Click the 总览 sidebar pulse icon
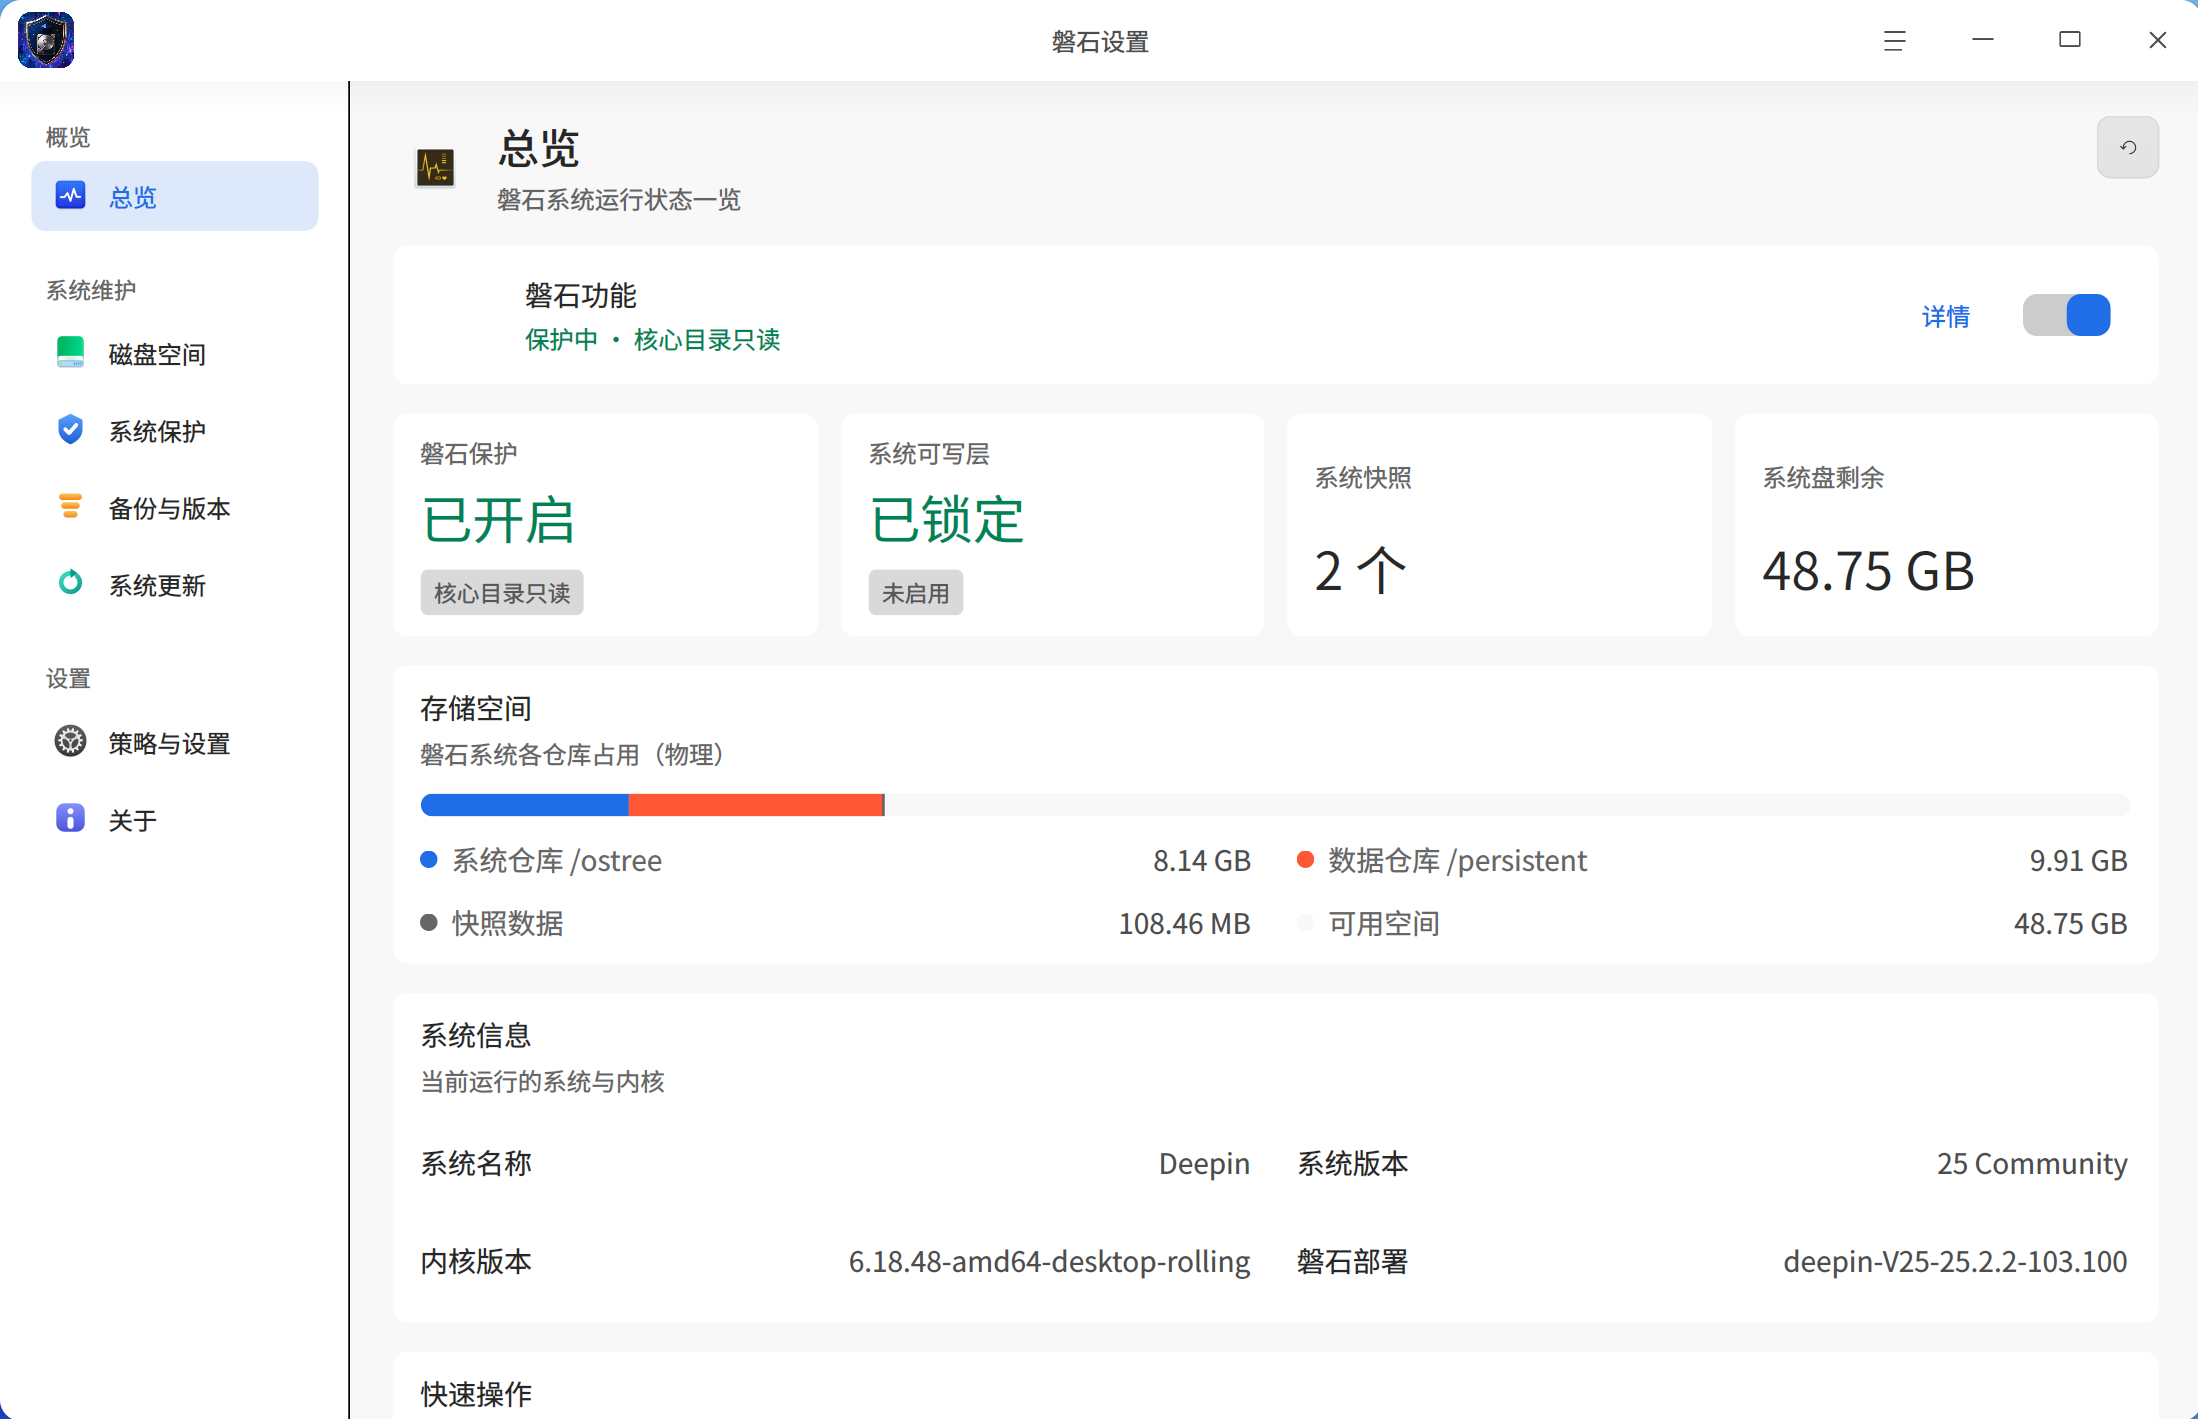The height and width of the screenshot is (1419, 2198). 70,196
